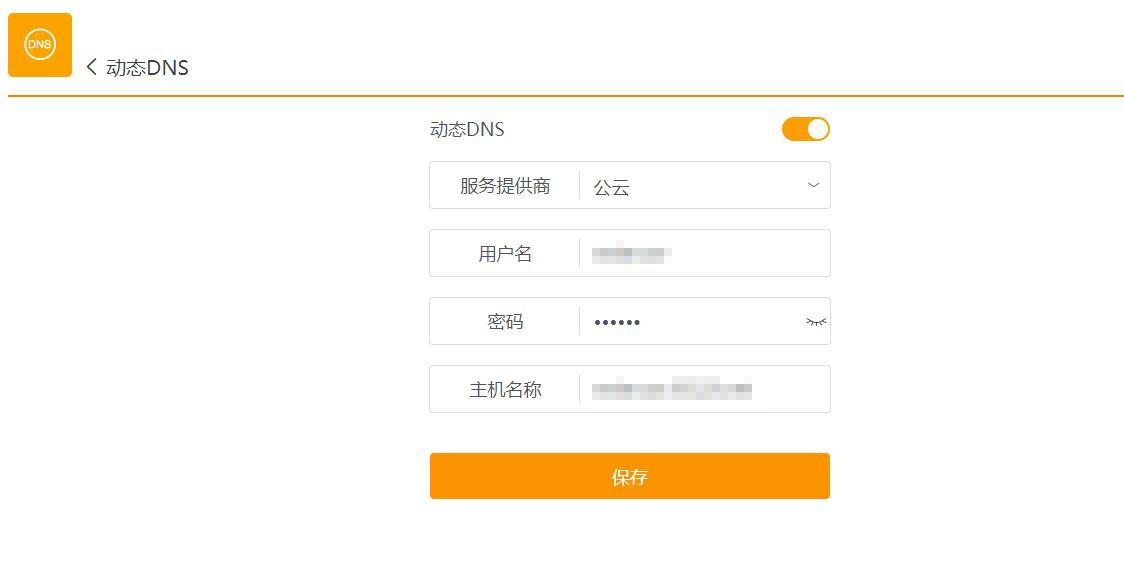Show password with the closed-eye icon
This screenshot has height=584, width=1124.
(816, 322)
